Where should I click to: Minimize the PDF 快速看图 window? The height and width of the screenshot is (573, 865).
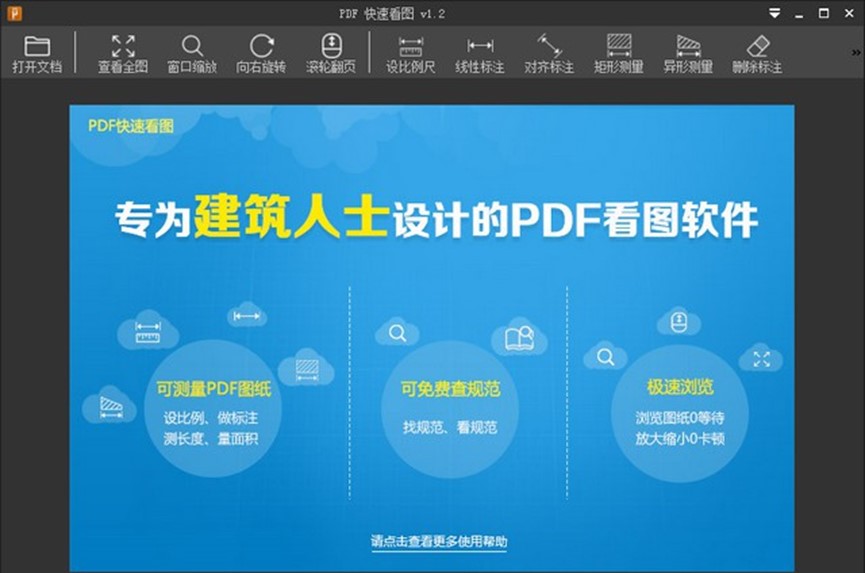point(799,14)
